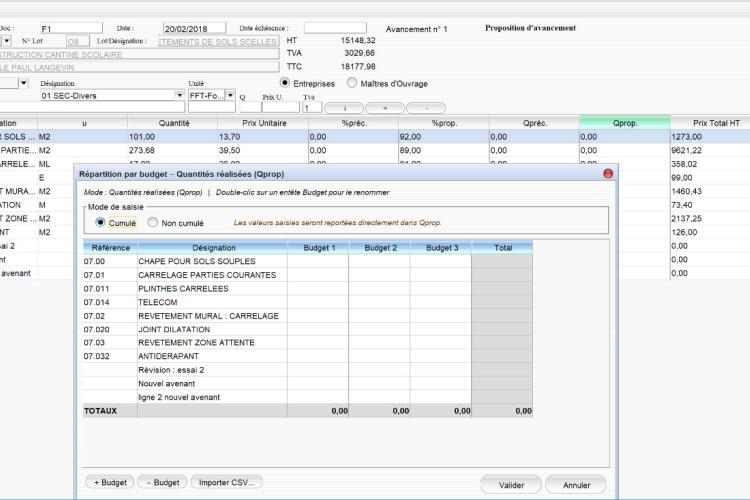Select row PLINTHES CARRELEES
750x500 pixels.
click(308, 289)
